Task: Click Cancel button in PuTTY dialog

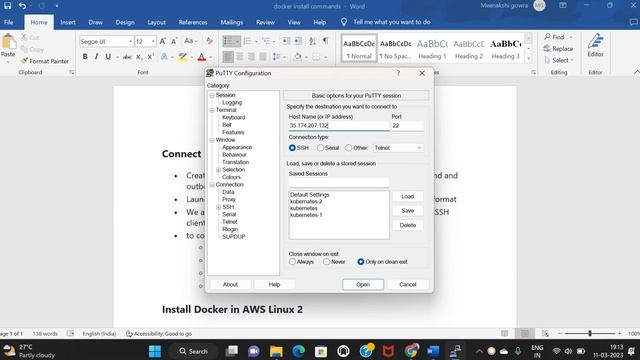Action: 407,284
